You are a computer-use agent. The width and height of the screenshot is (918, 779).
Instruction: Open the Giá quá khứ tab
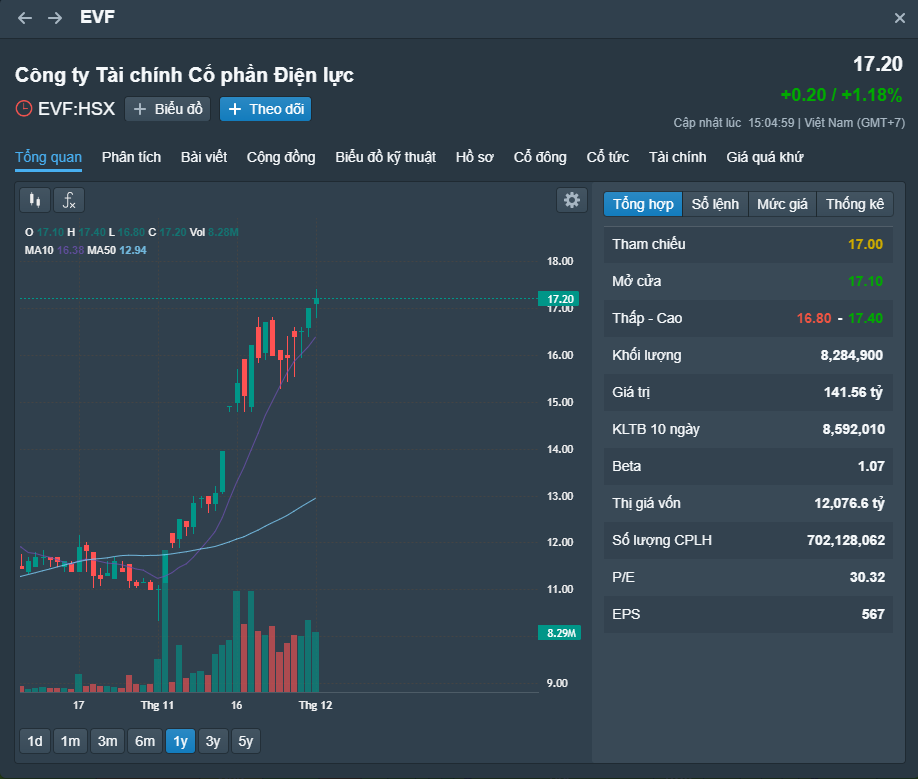(x=765, y=157)
